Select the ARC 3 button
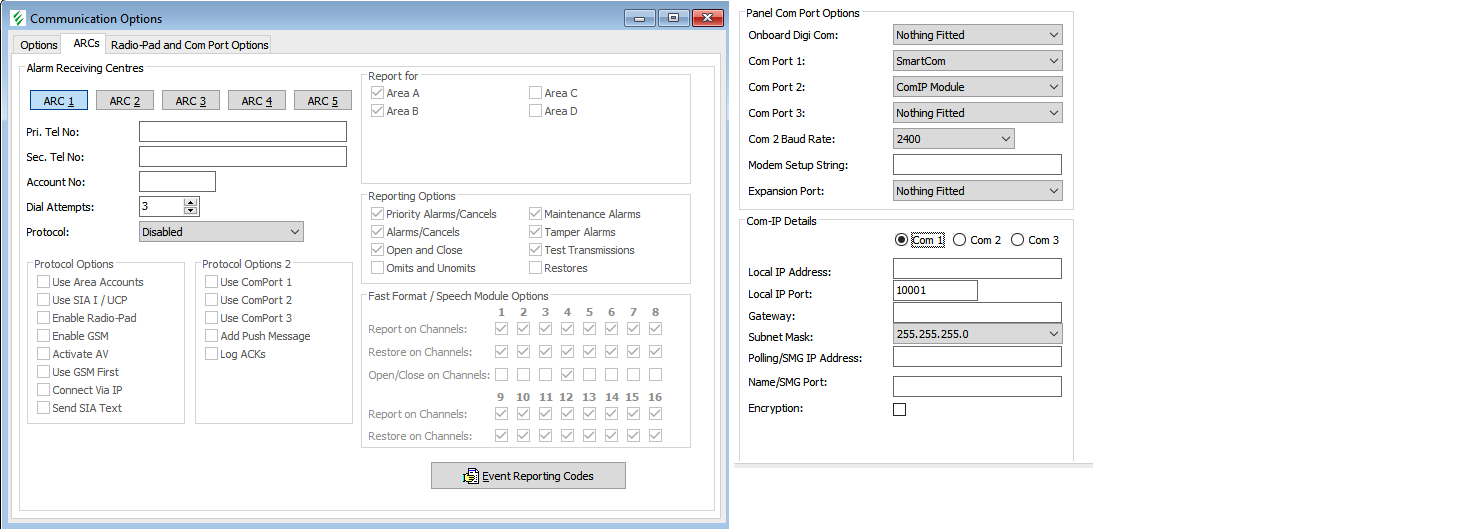 coord(190,101)
